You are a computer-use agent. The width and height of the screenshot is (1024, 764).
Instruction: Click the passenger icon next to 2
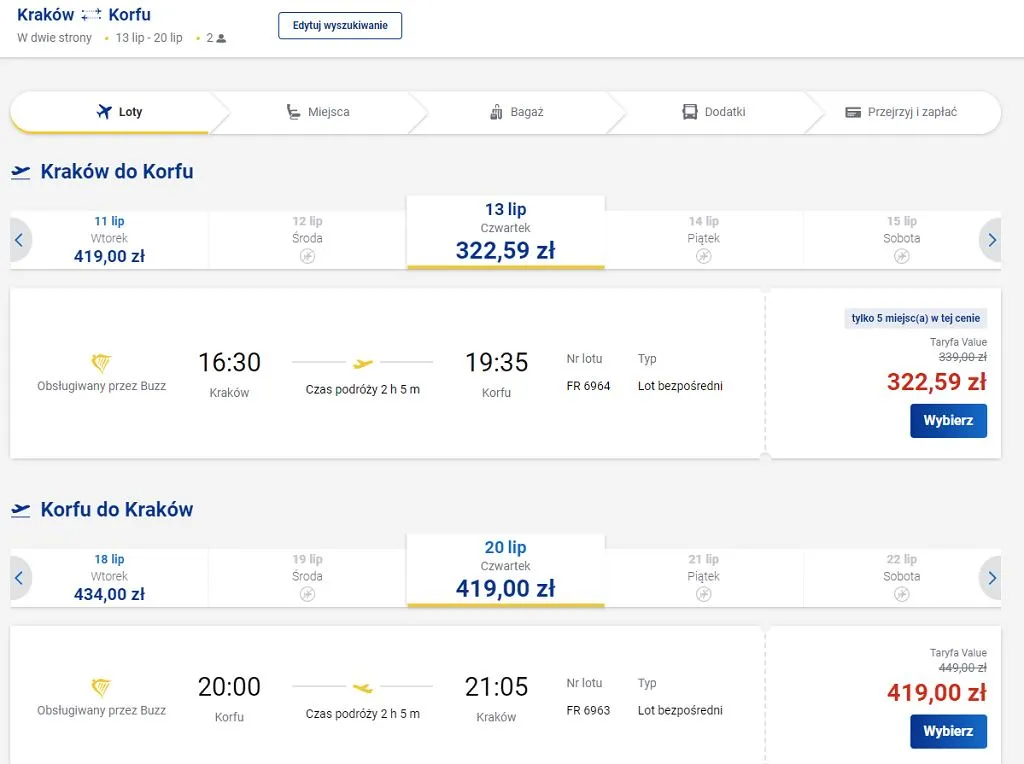221,38
